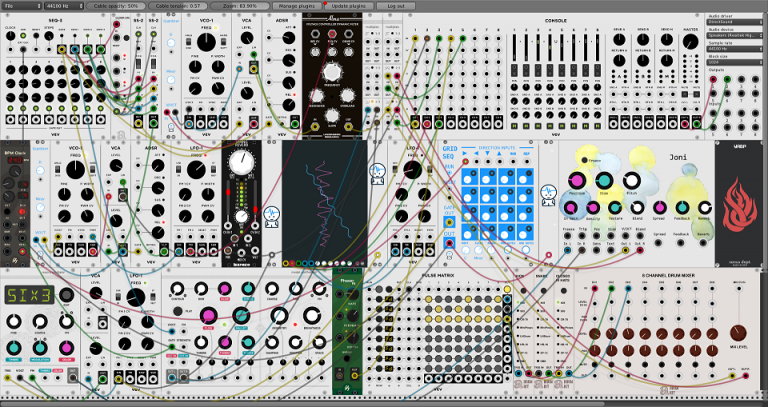Click the FINE knob on top-row VCO-1

194,67
